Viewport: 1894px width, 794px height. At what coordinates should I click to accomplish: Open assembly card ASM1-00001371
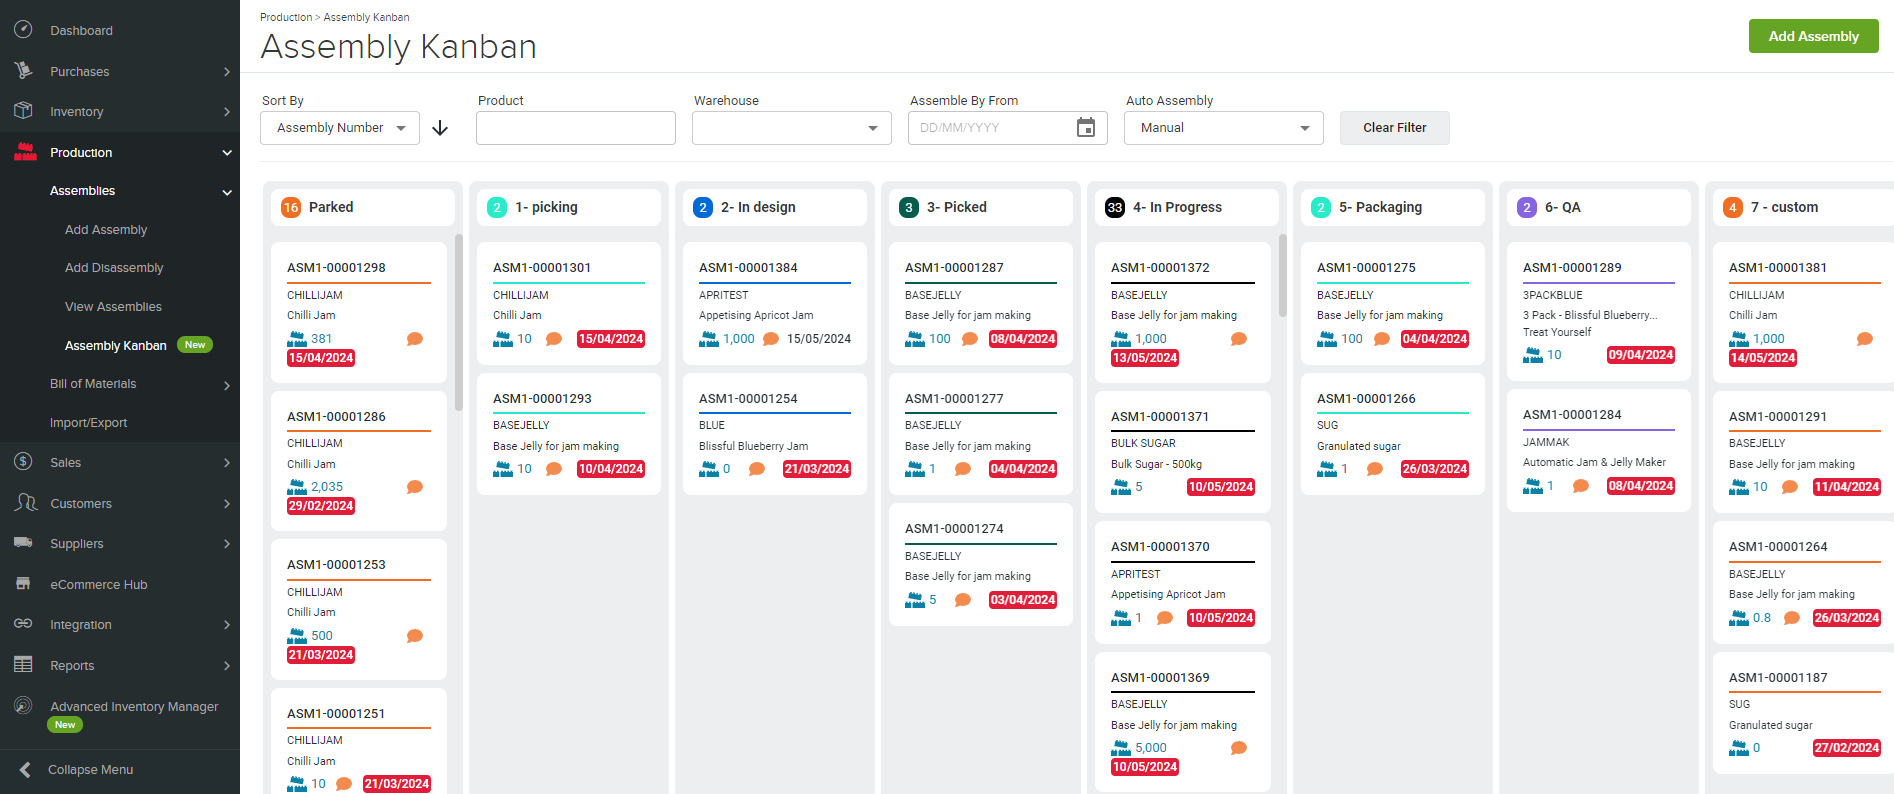coord(1183,451)
